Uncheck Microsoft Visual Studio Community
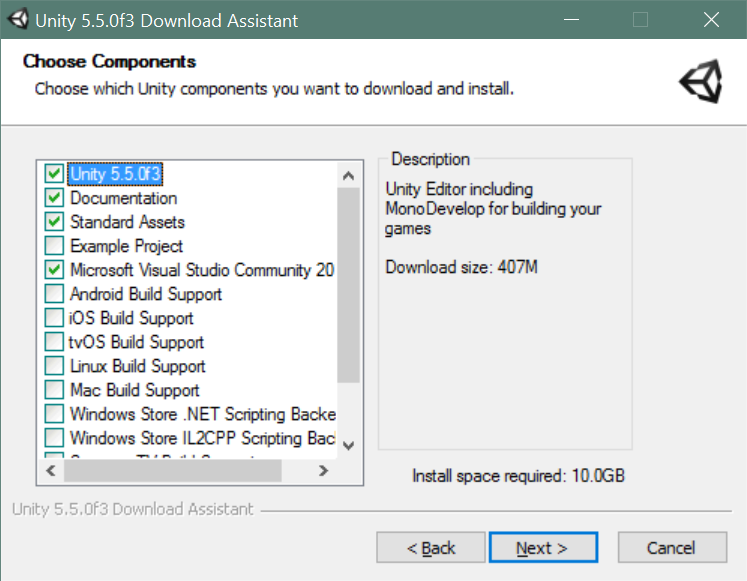 tap(54, 270)
